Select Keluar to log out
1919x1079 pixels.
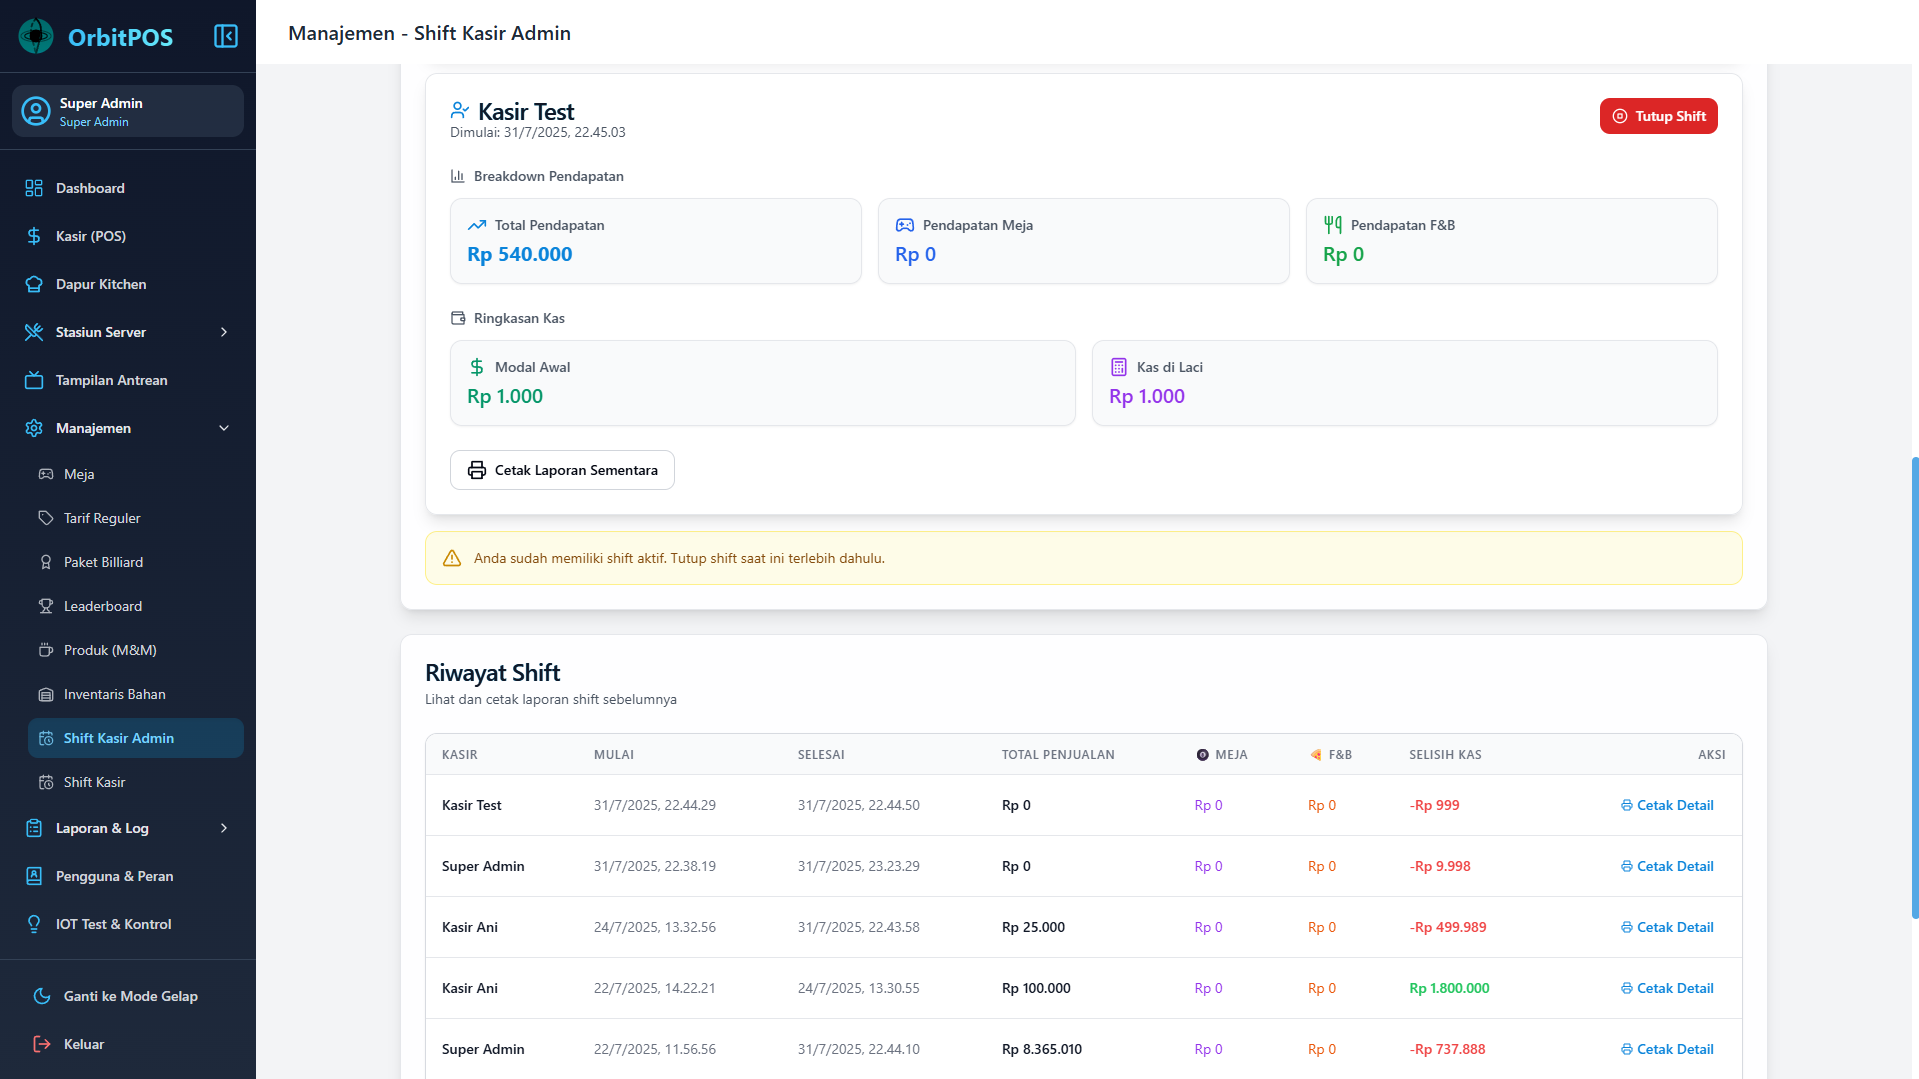[x=84, y=1044]
